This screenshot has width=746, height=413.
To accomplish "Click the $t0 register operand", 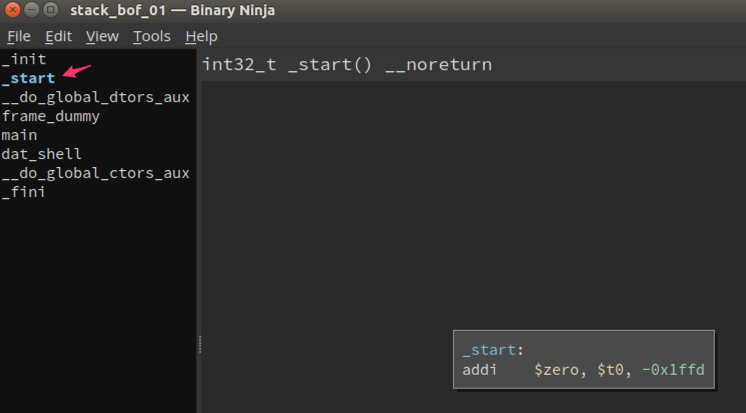I will tap(611, 370).
